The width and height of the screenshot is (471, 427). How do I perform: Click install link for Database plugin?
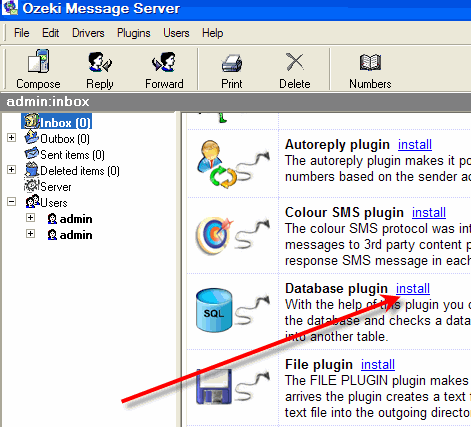pos(413,288)
